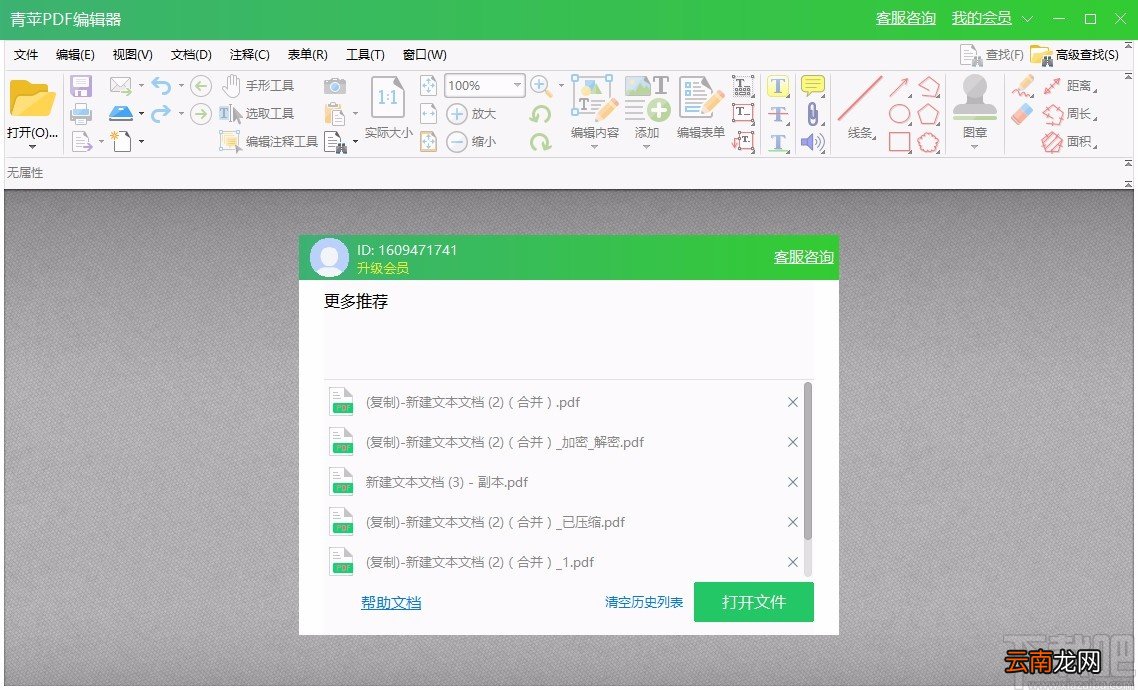
Task: Choose the pencil freehand drawing tool
Action: (1023, 86)
